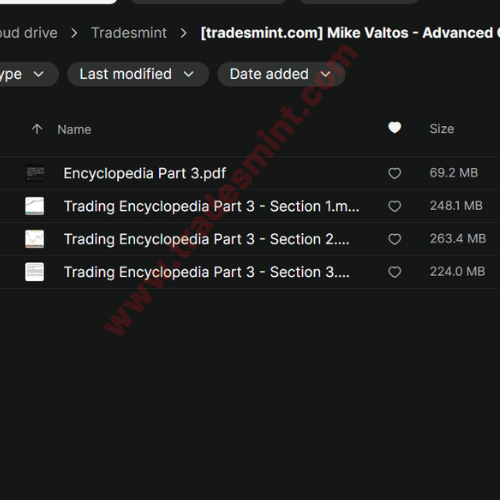This screenshot has width=500, height=500.
Task: Open Trading Encyclopedia Part 3 - Section 1 file
Action: (x=212, y=206)
